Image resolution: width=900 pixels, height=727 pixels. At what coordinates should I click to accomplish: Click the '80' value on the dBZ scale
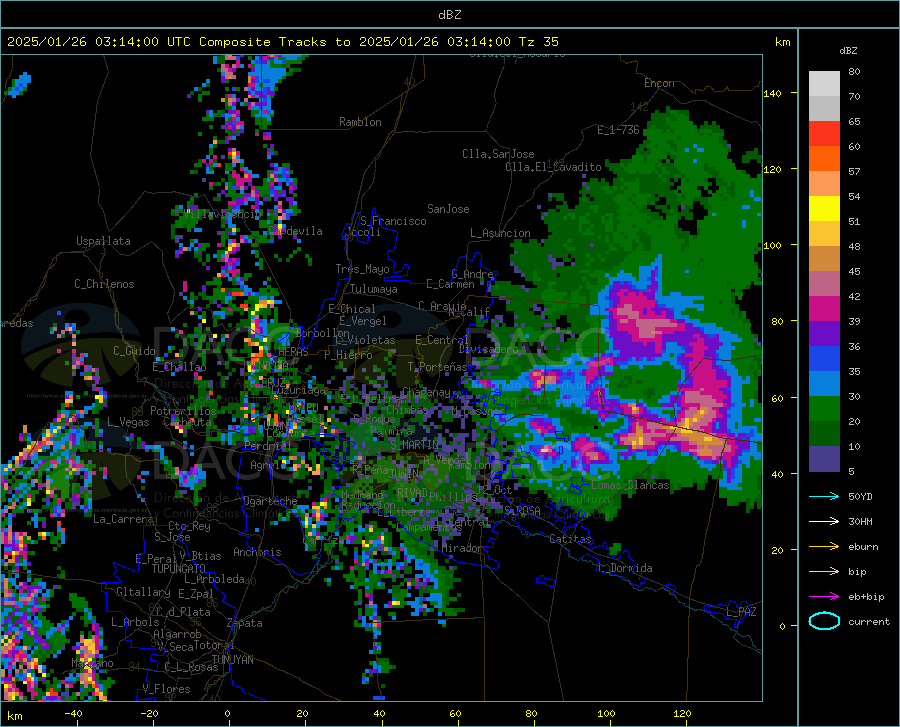coord(854,72)
